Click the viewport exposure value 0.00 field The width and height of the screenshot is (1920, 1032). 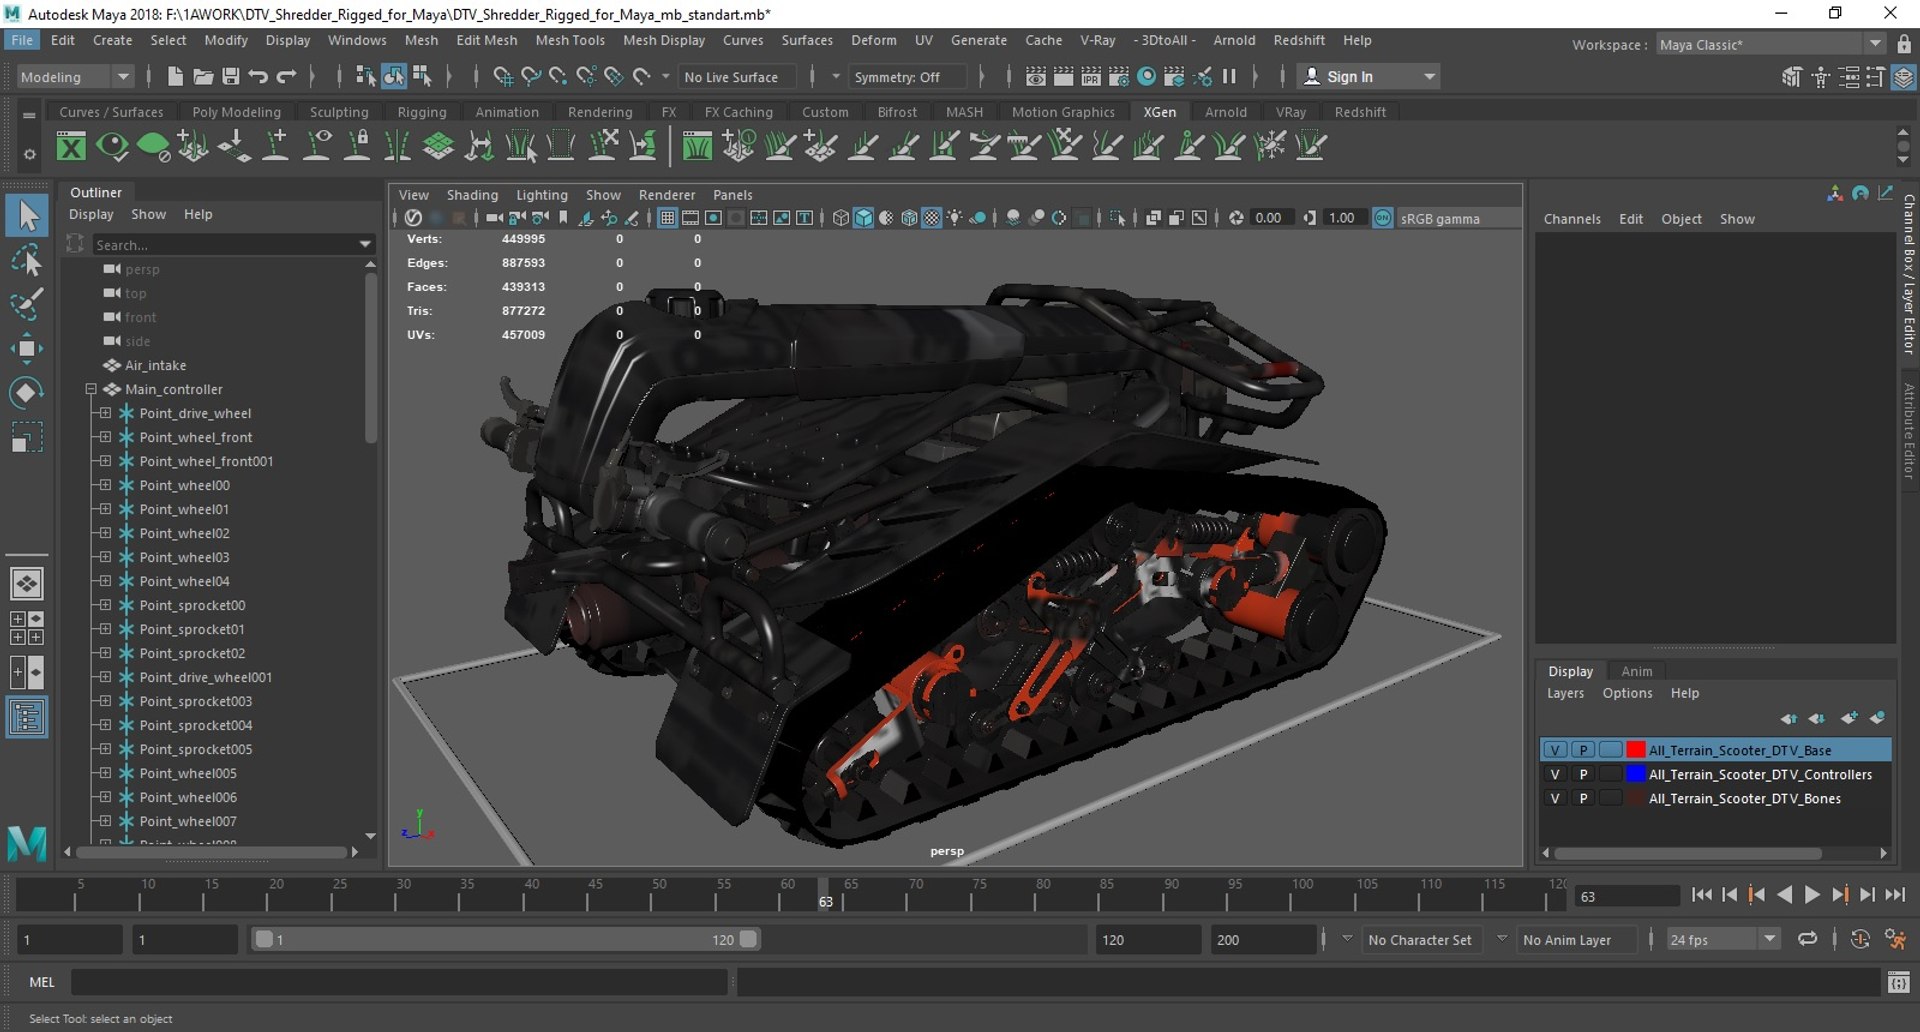pyautogui.click(x=1270, y=218)
